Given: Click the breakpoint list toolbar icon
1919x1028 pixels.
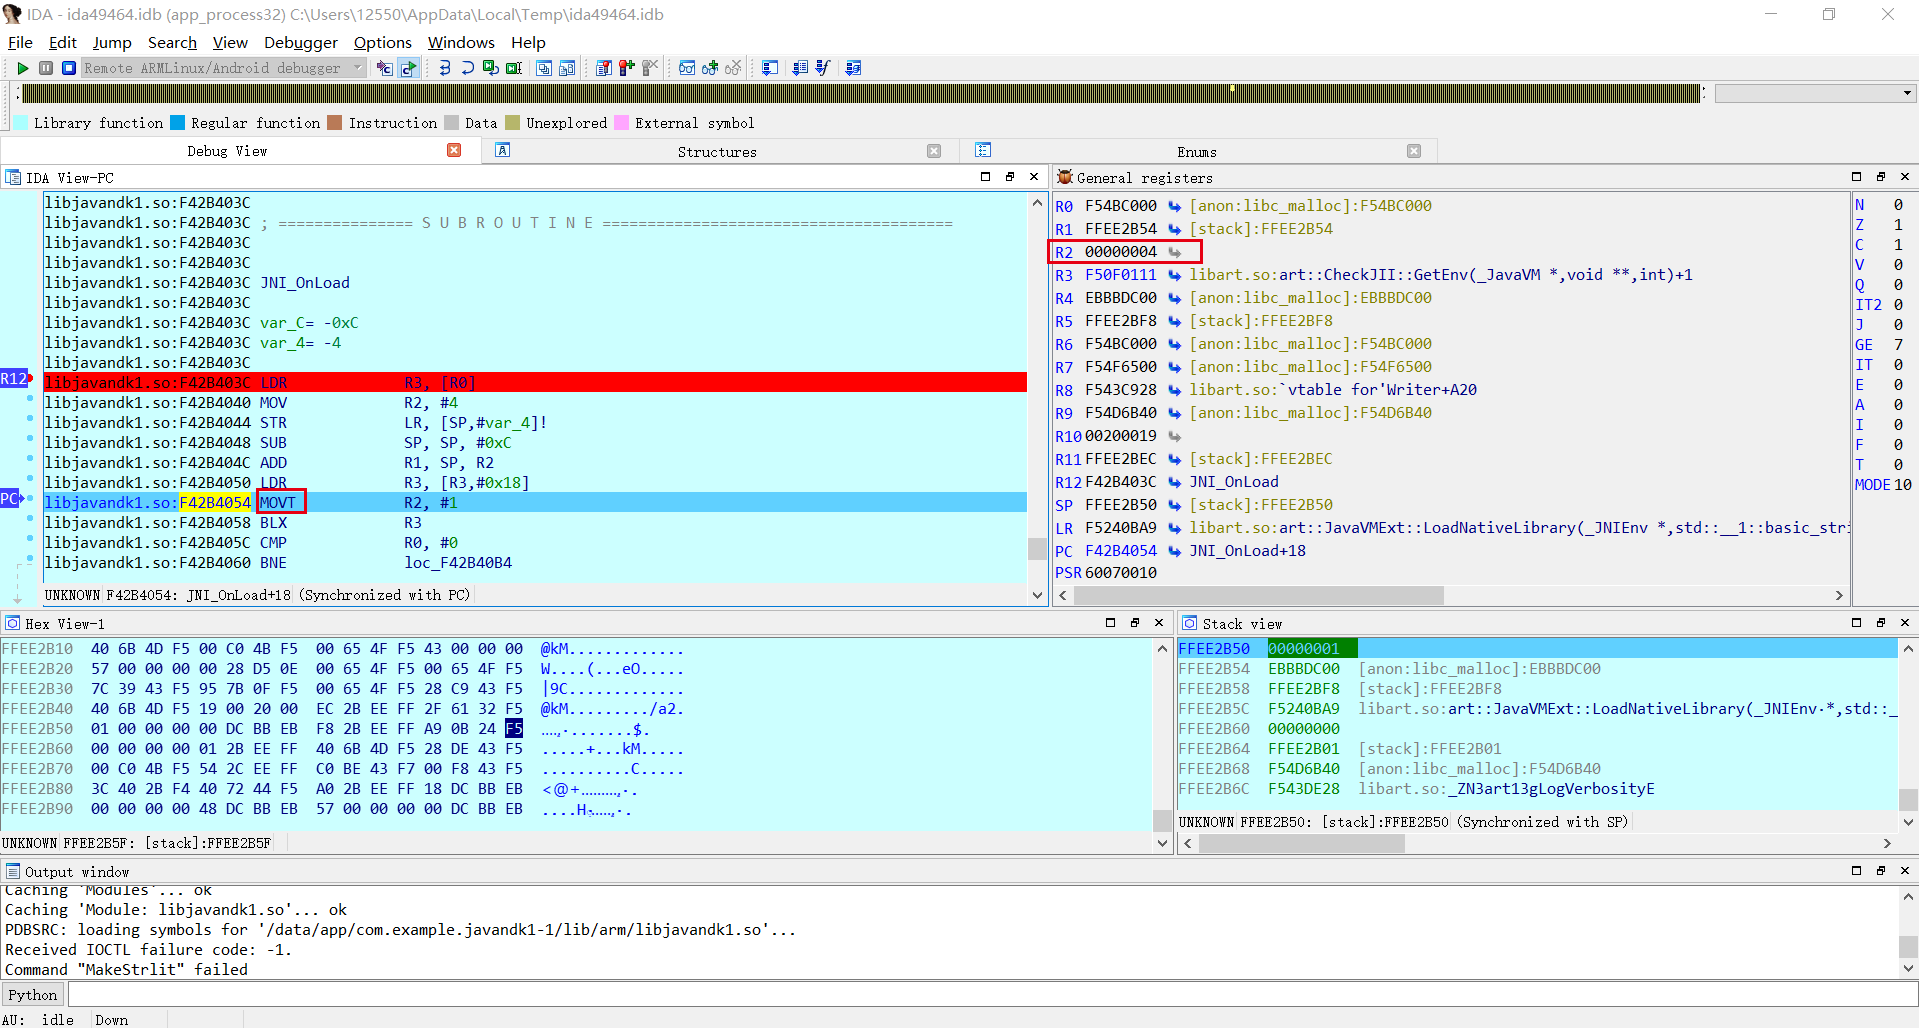Looking at the screenshot, I should coord(604,68).
